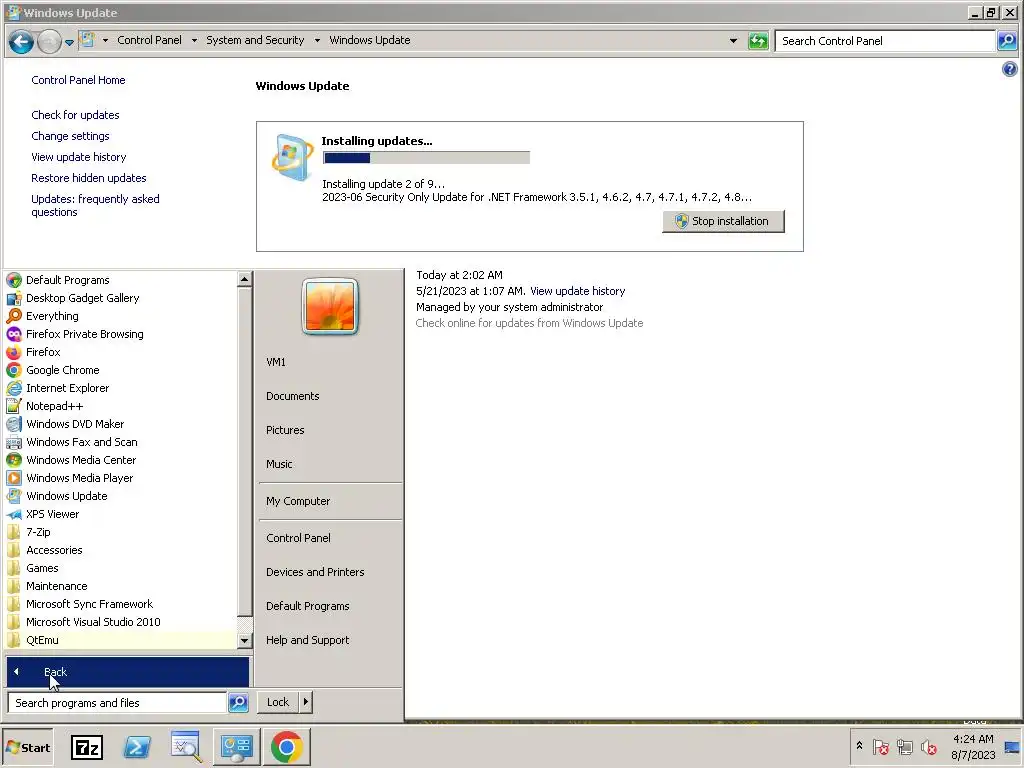This screenshot has height=768, width=1024.
Task: Open address bar history dropdown
Action: tap(733, 41)
